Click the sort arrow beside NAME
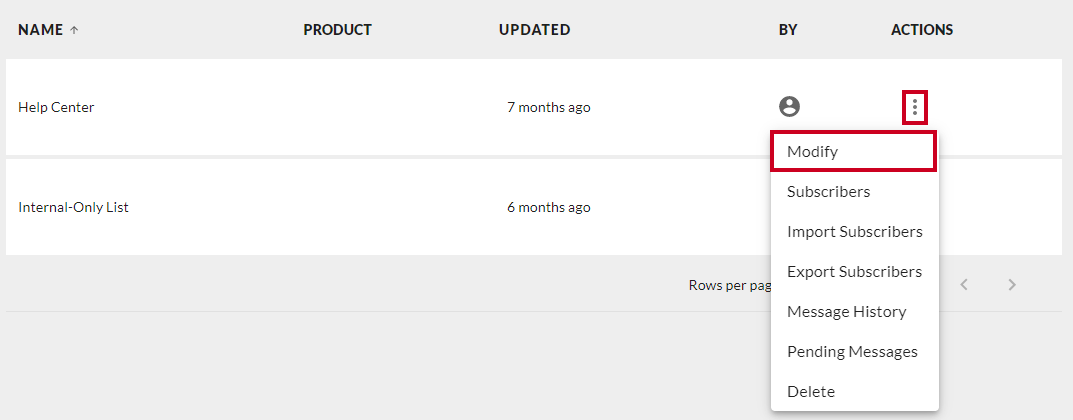This screenshot has height=420, width=1073. (x=74, y=30)
